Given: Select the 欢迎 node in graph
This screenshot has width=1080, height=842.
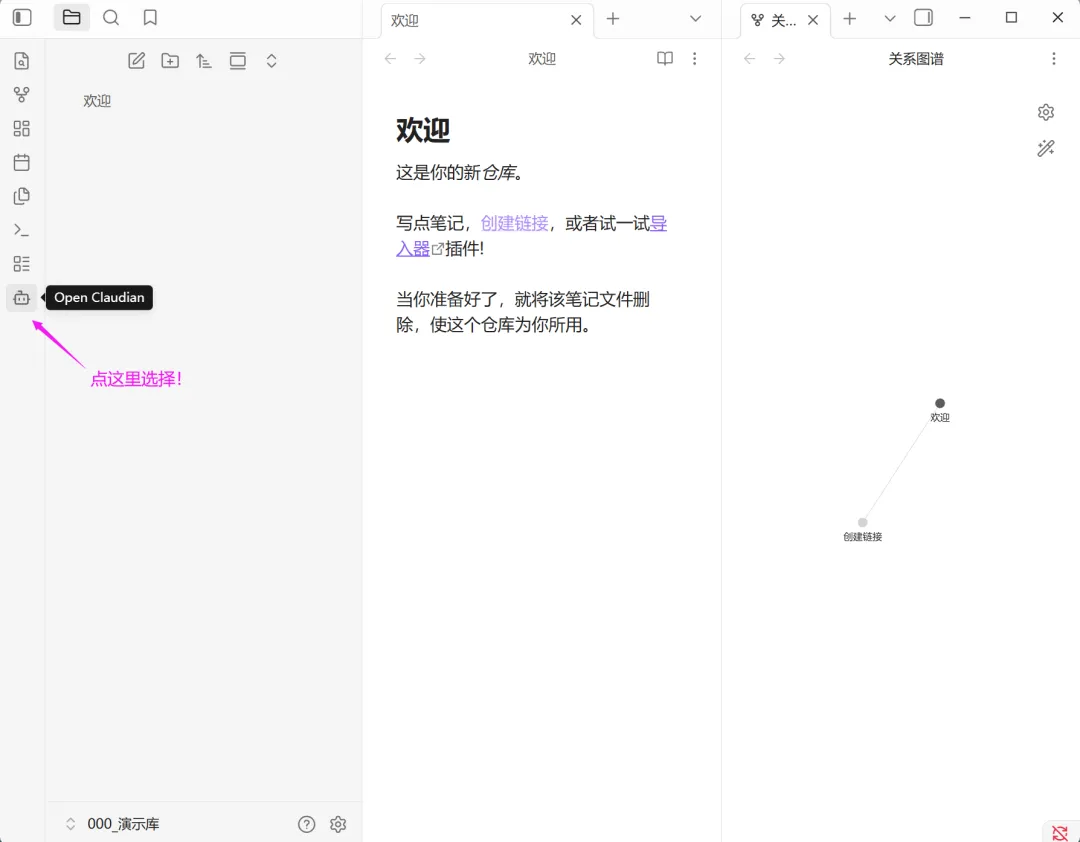Looking at the screenshot, I should [x=940, y=403].
